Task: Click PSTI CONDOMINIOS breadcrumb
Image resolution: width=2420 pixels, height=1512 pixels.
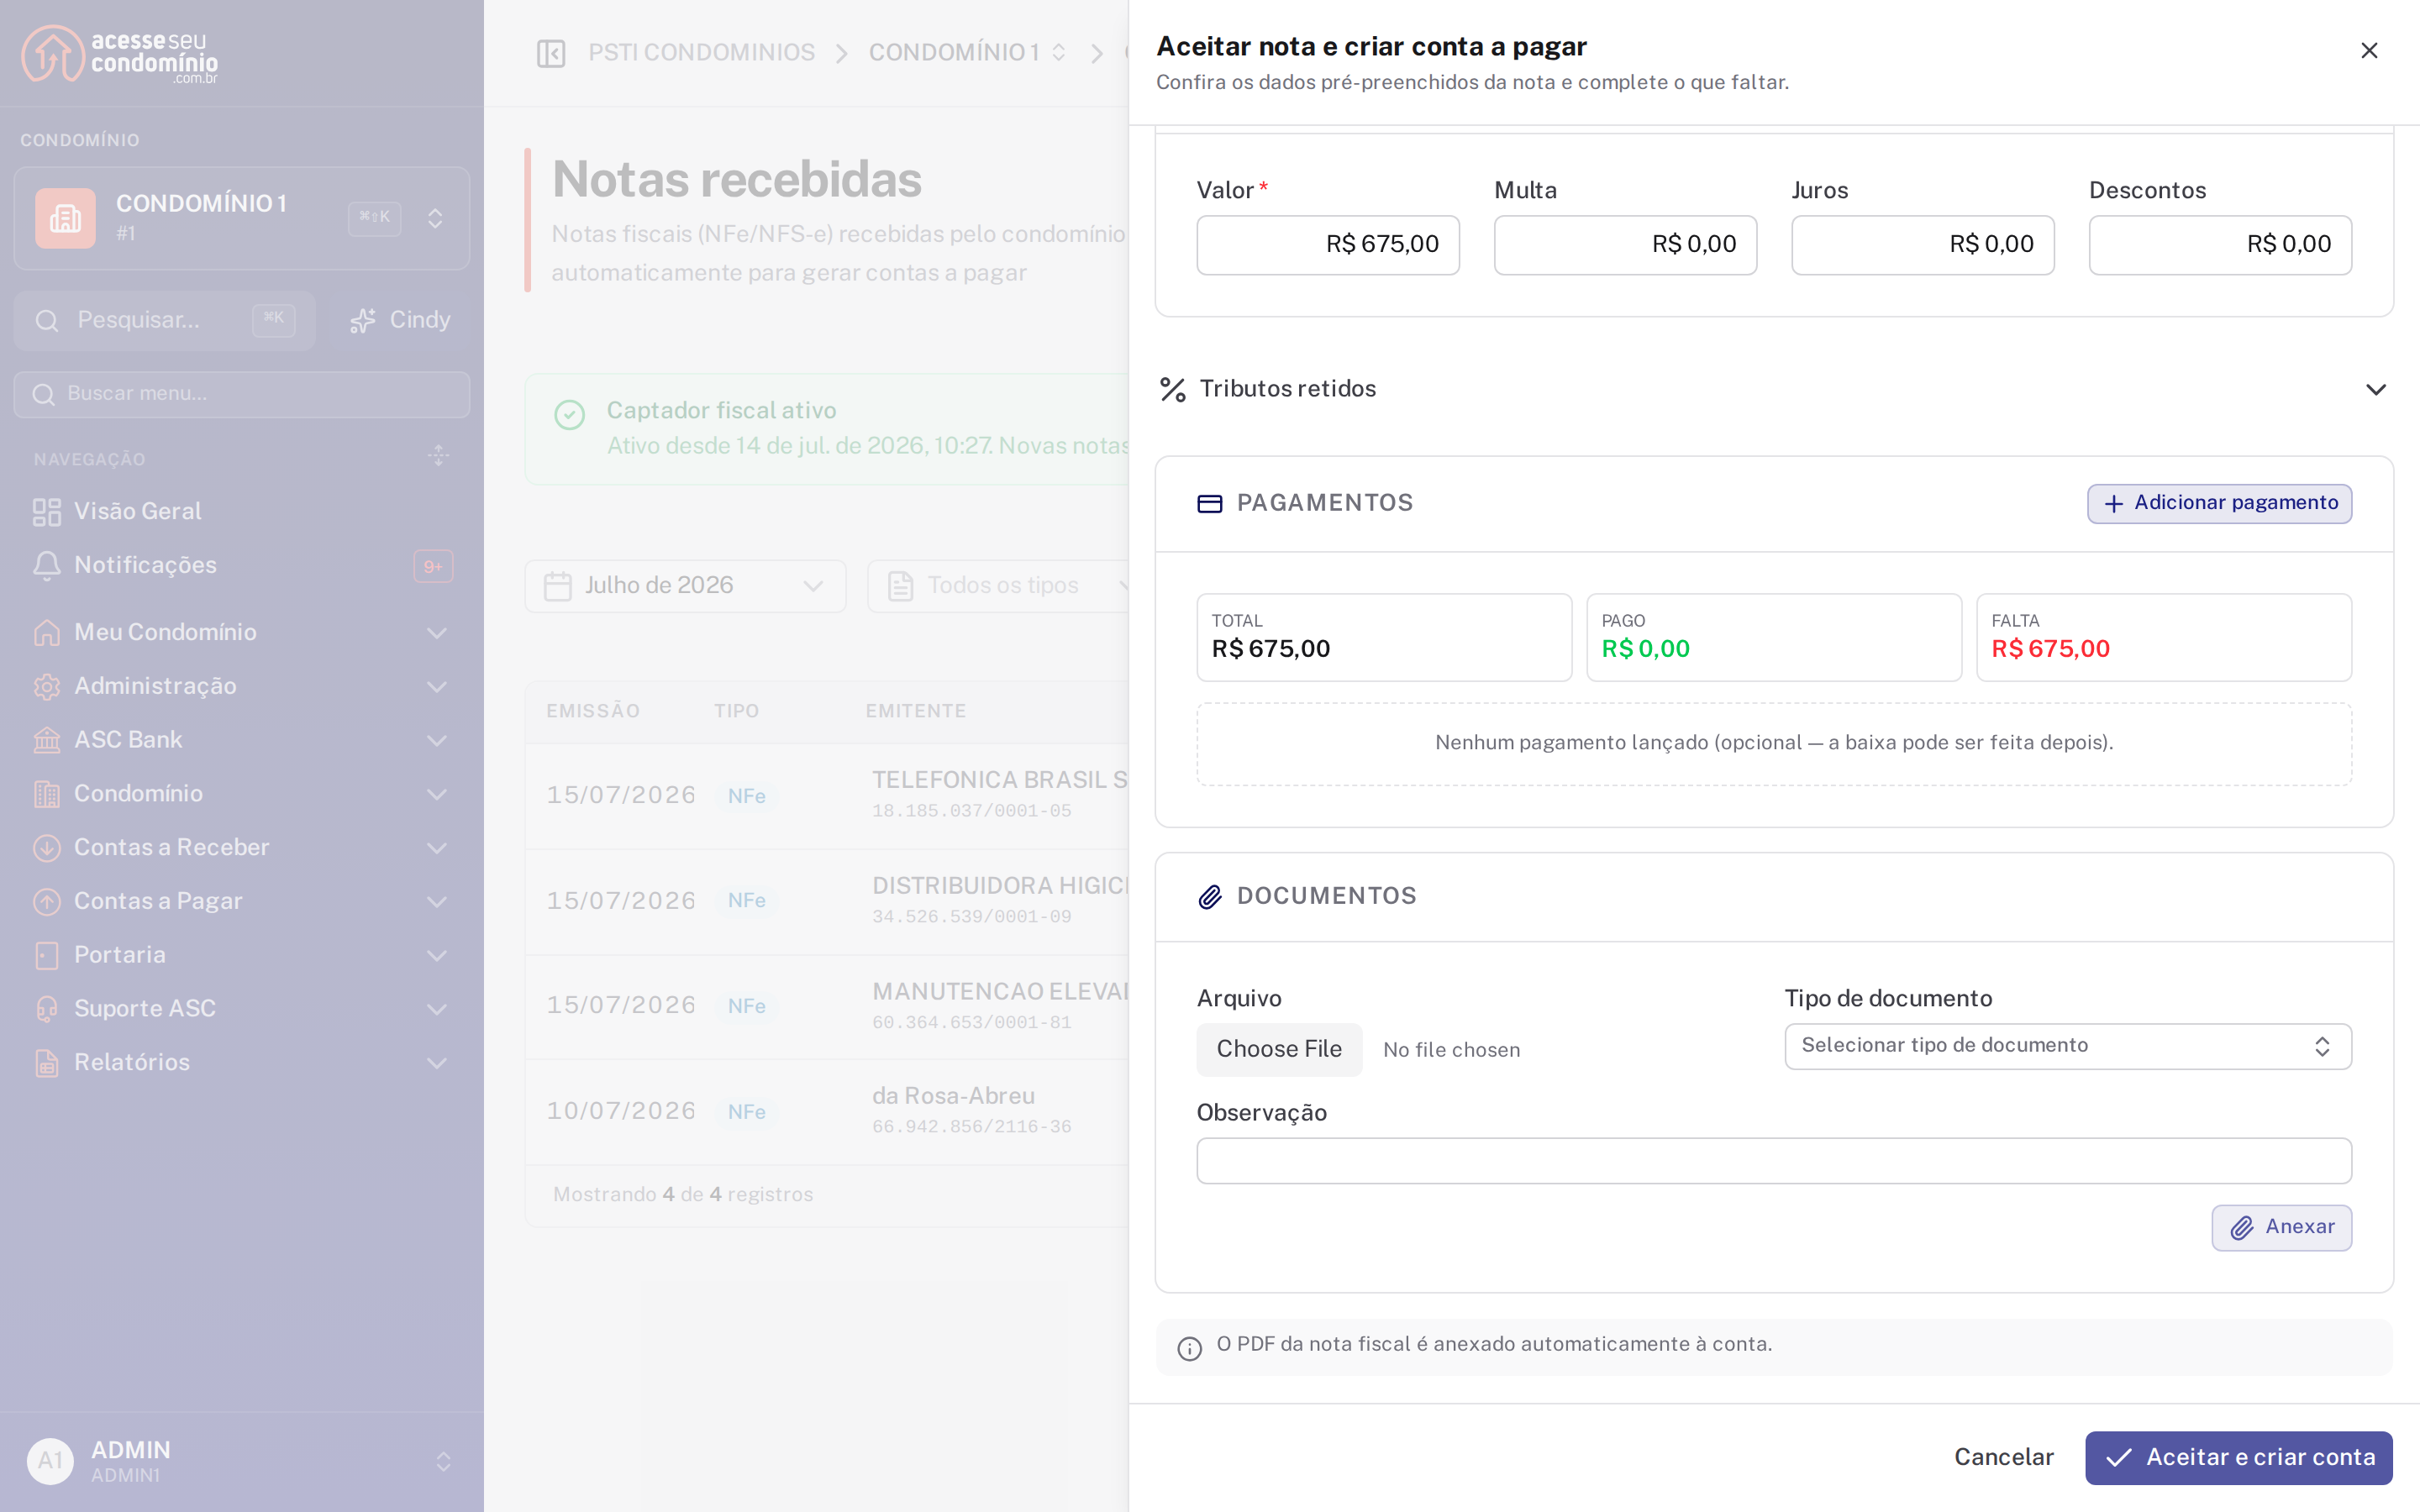Action: (x=701, y=53)
